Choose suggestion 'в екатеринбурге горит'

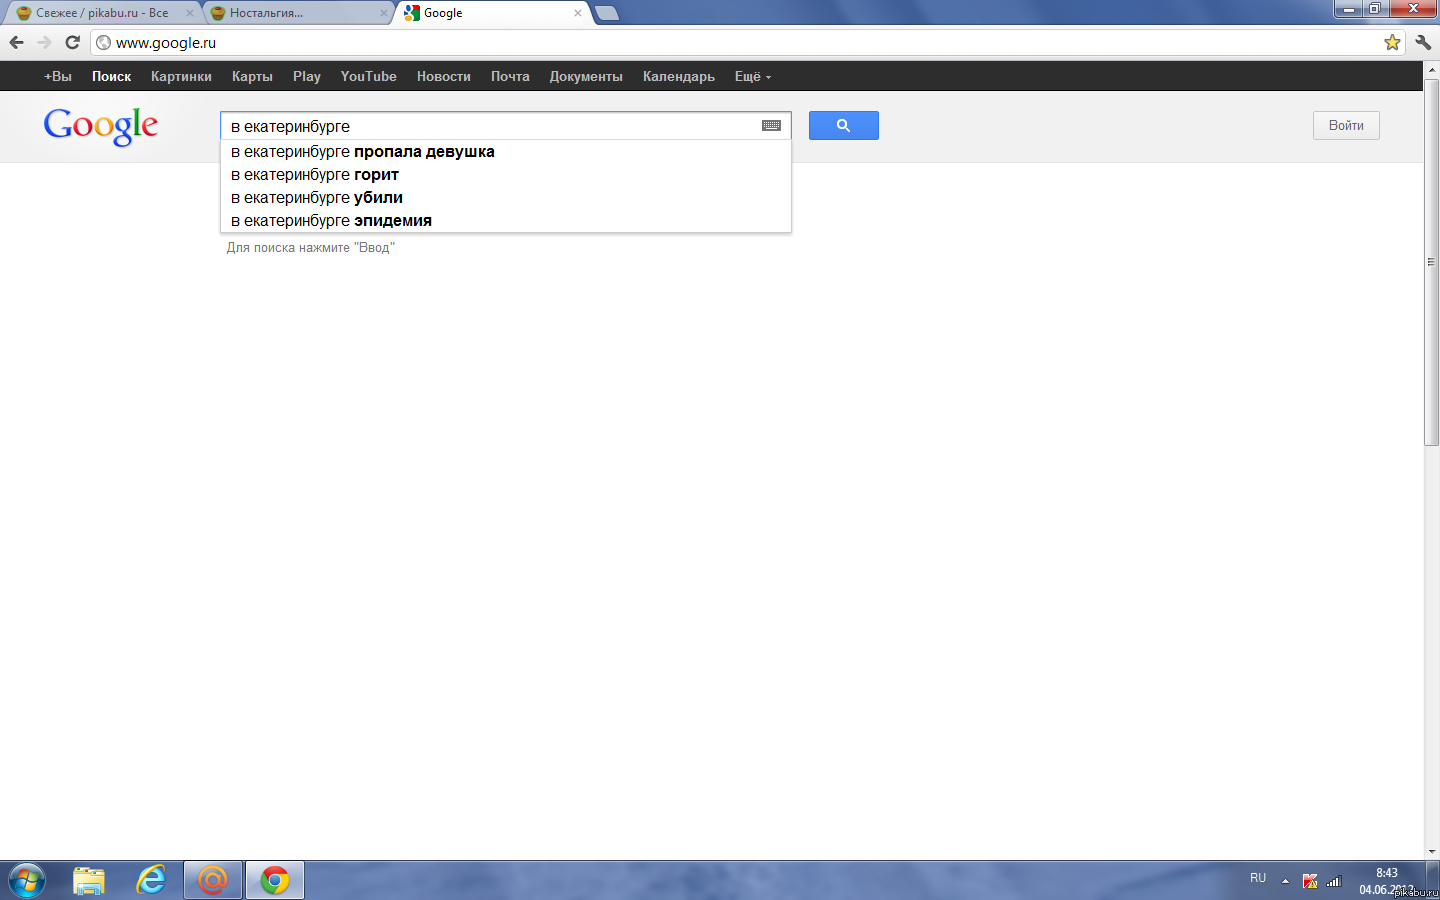pos(506,175)
